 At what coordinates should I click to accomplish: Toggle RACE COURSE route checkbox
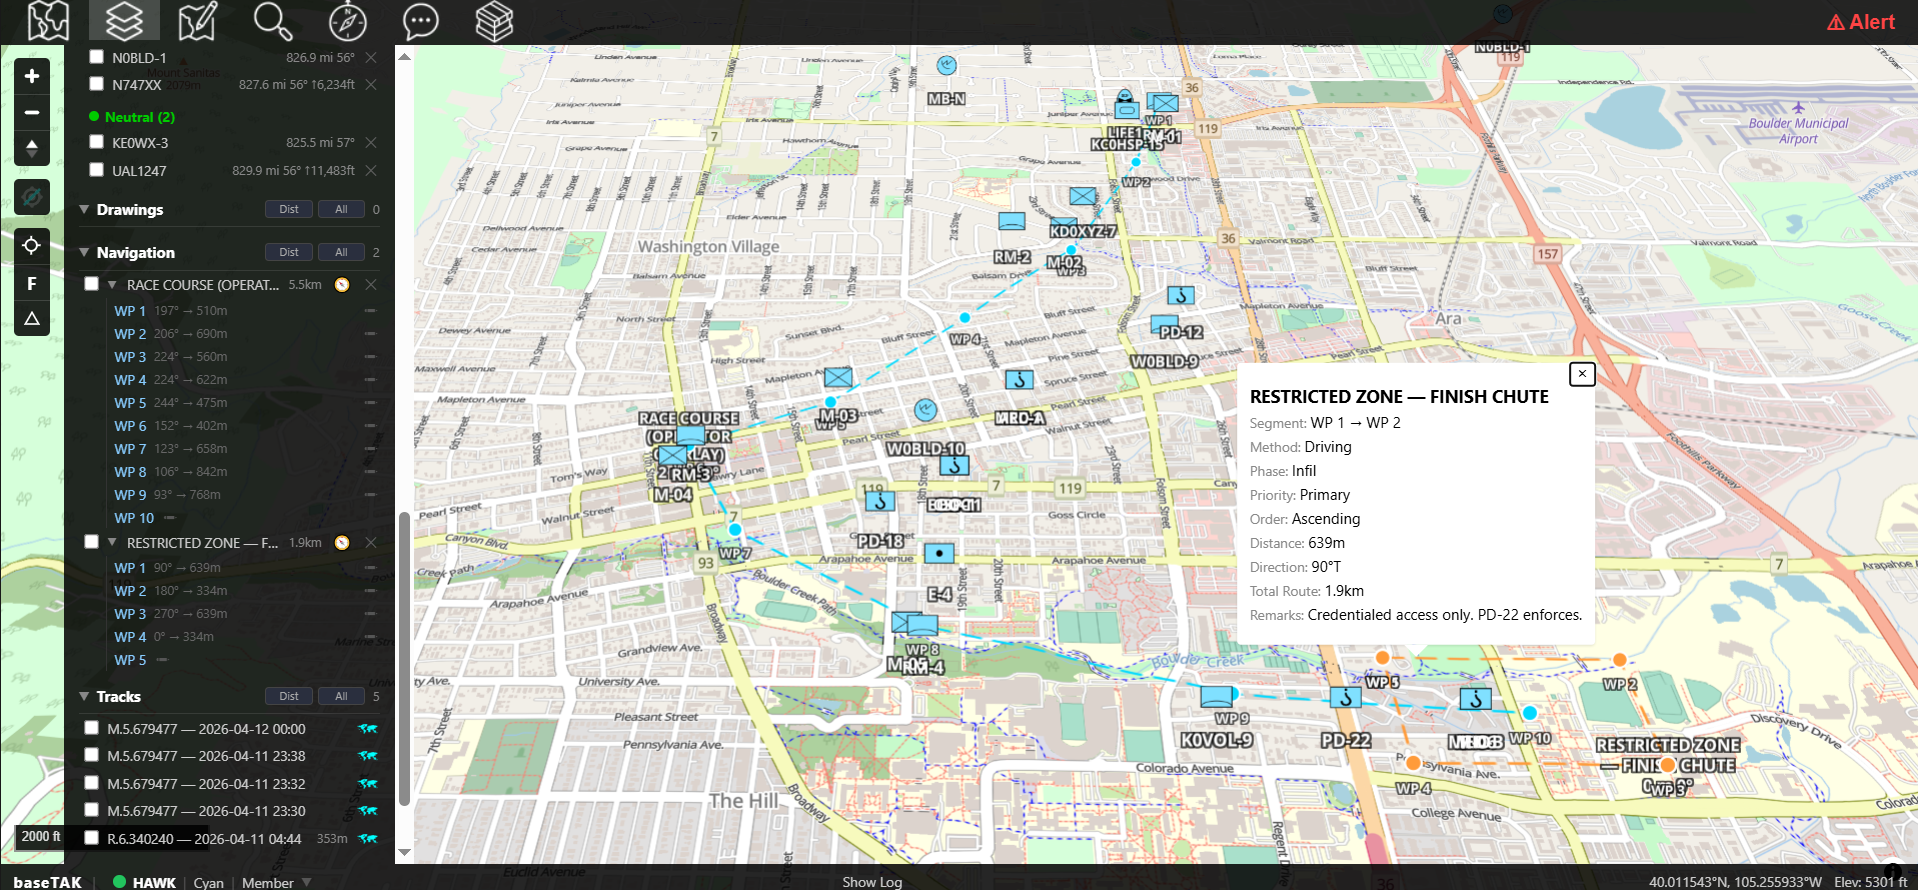92,284
